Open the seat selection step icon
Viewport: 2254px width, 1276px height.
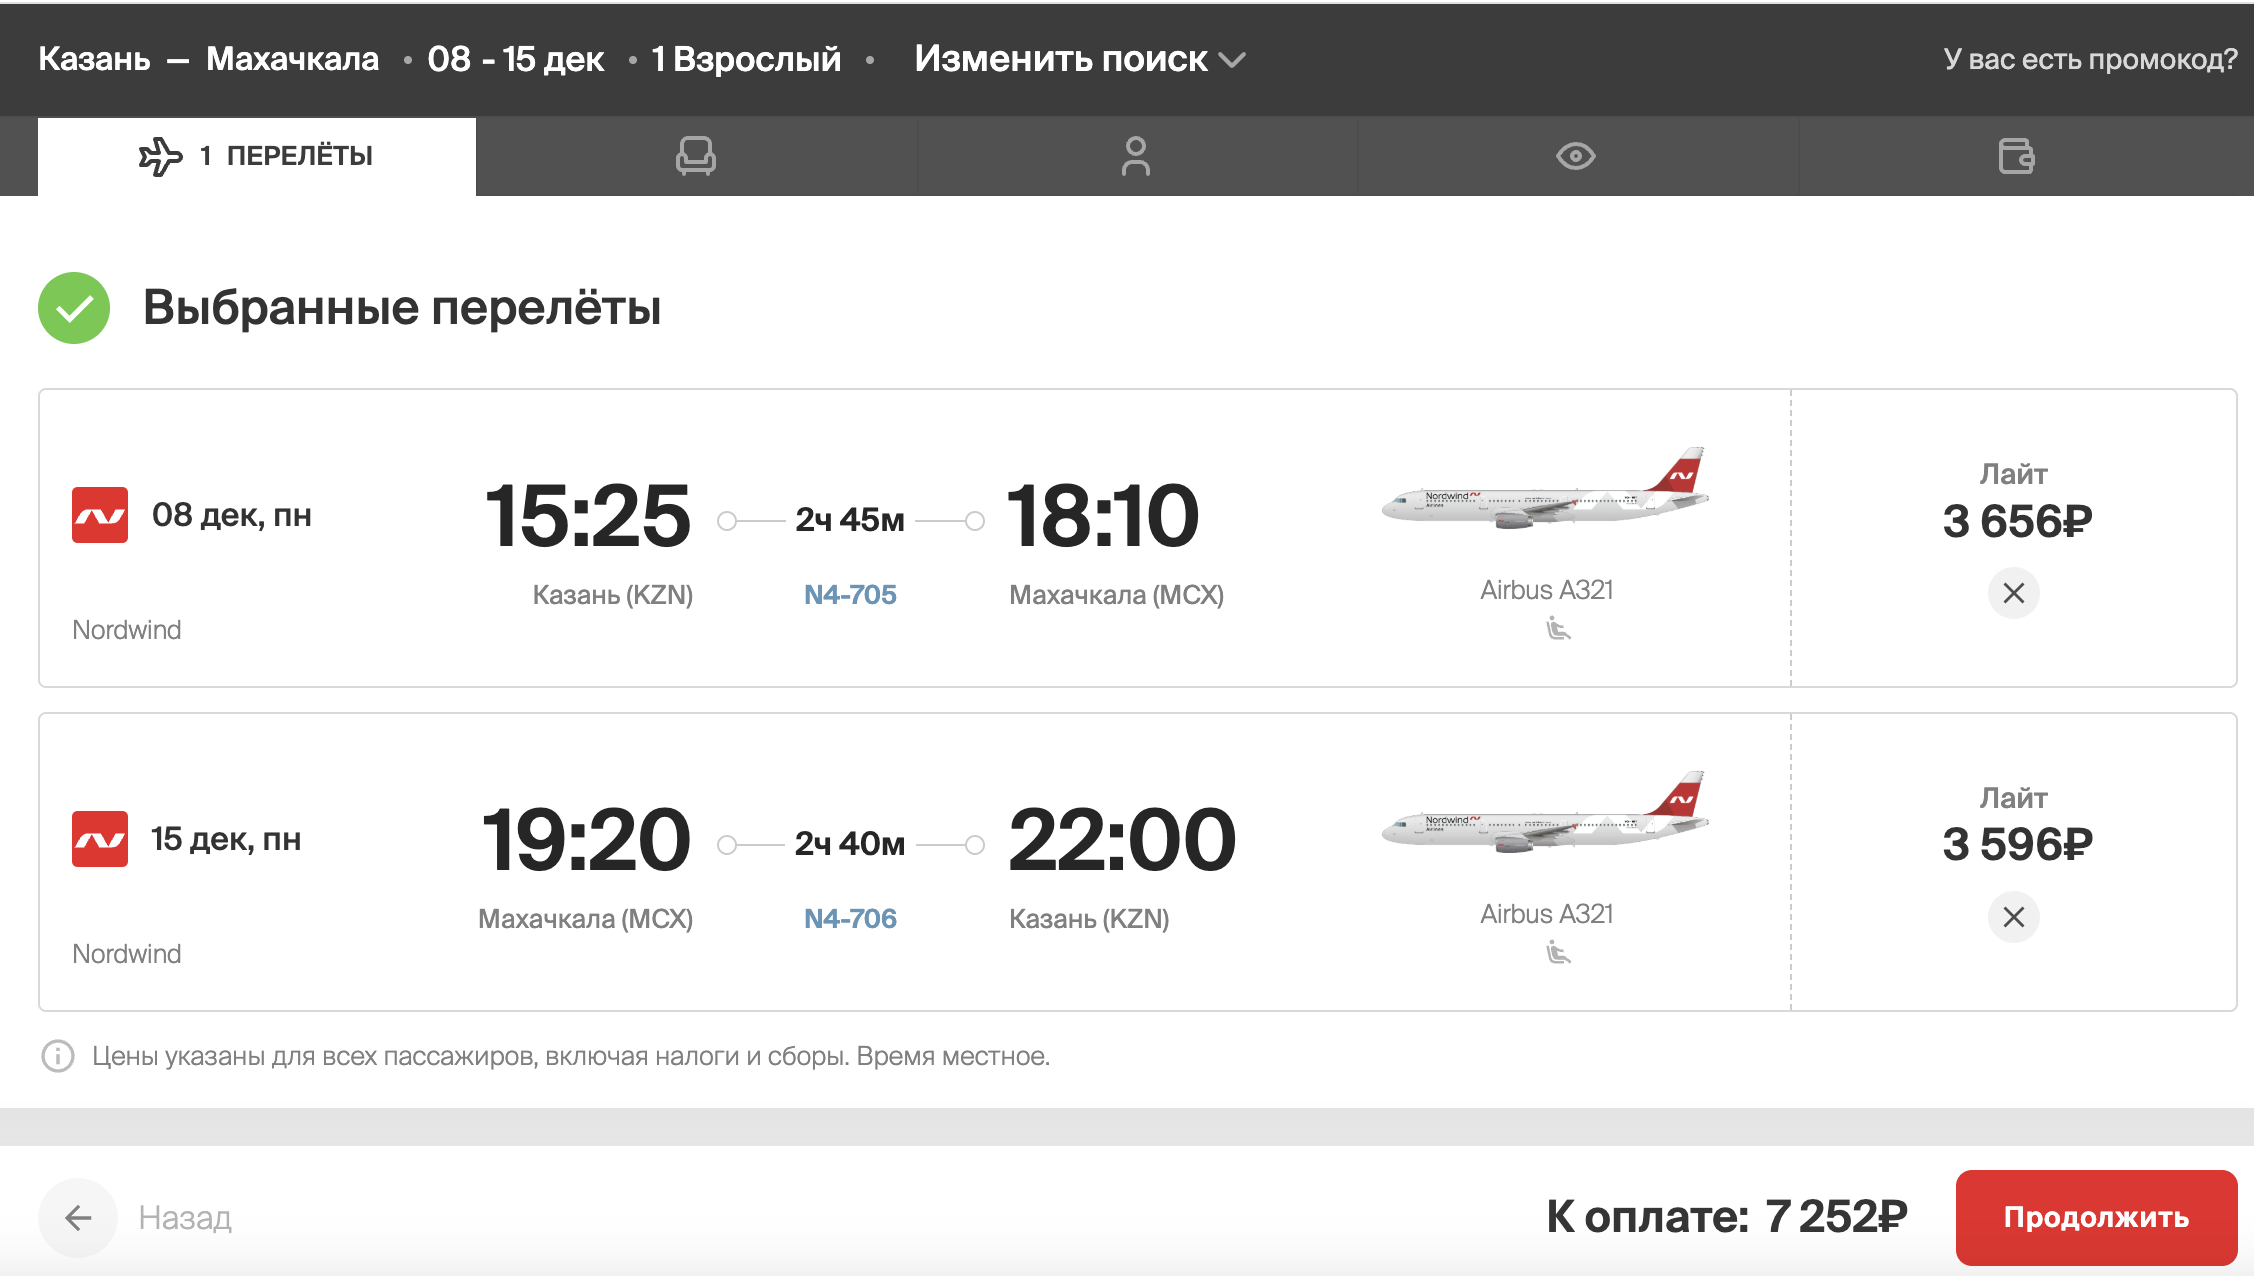[x=696, y=156]
